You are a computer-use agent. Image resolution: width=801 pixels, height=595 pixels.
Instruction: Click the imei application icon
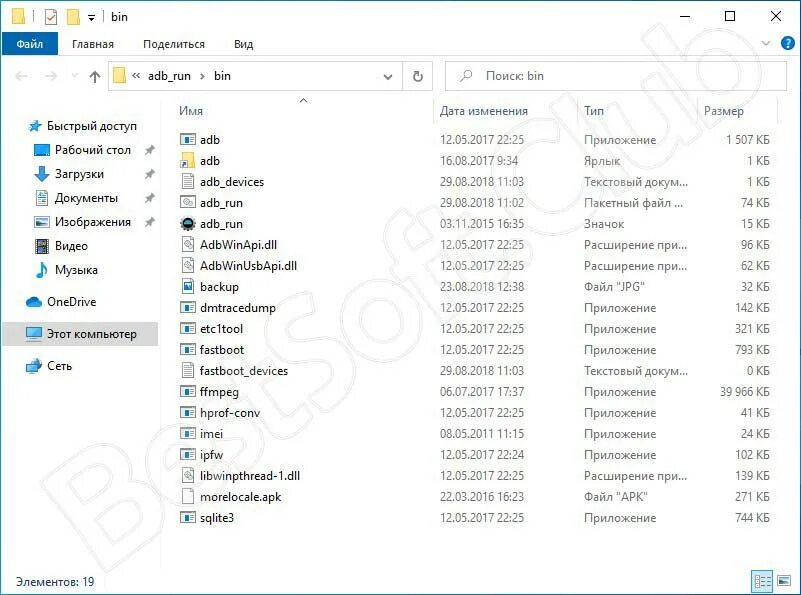tap(188, 433)
